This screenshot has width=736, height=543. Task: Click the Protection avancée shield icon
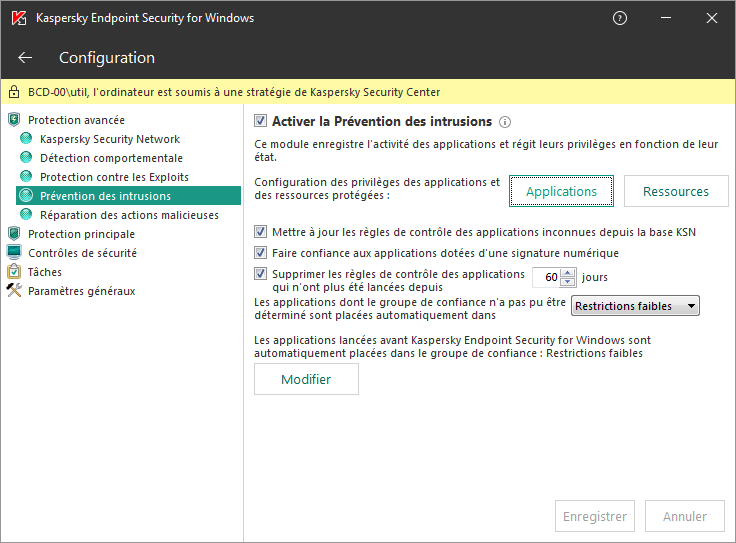[14, 120]
